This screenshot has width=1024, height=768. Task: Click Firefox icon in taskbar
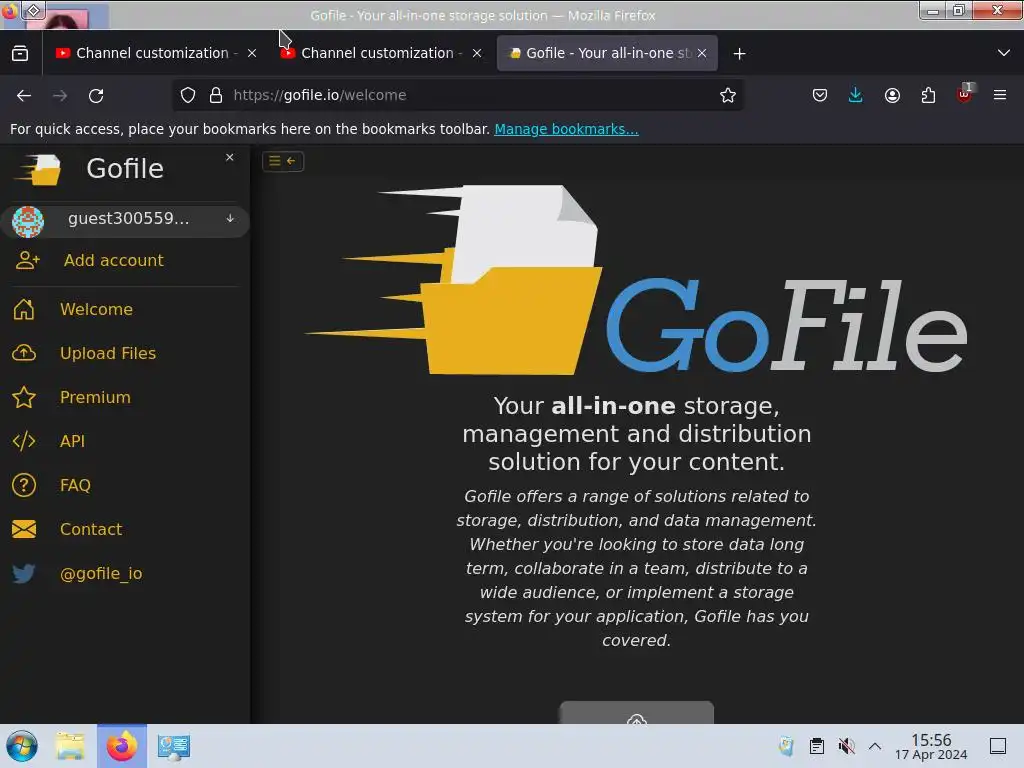[121, 746]
